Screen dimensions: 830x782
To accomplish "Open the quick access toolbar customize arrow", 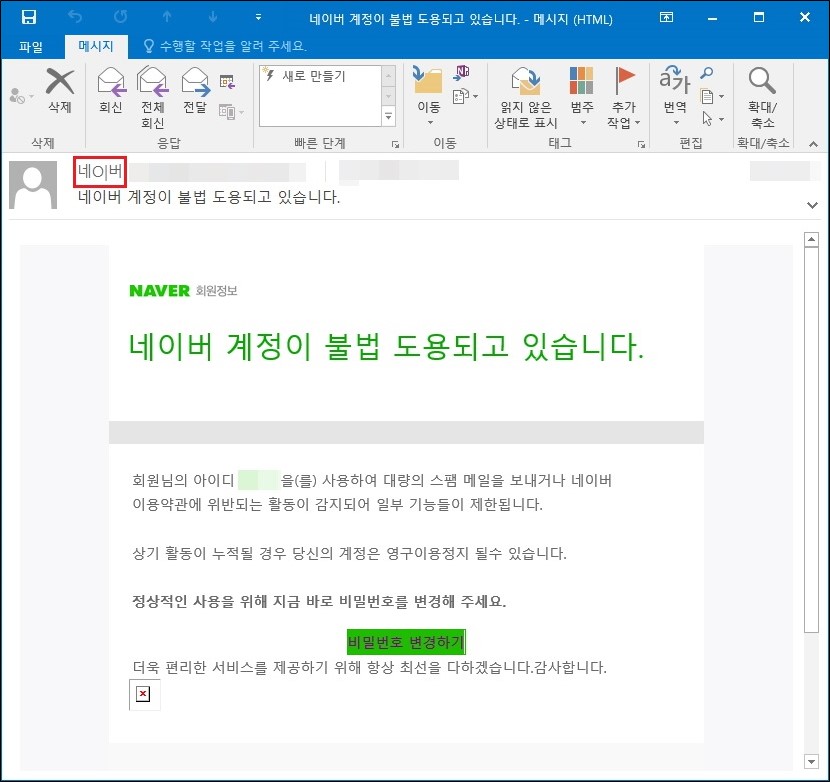I will coord(258,17).
